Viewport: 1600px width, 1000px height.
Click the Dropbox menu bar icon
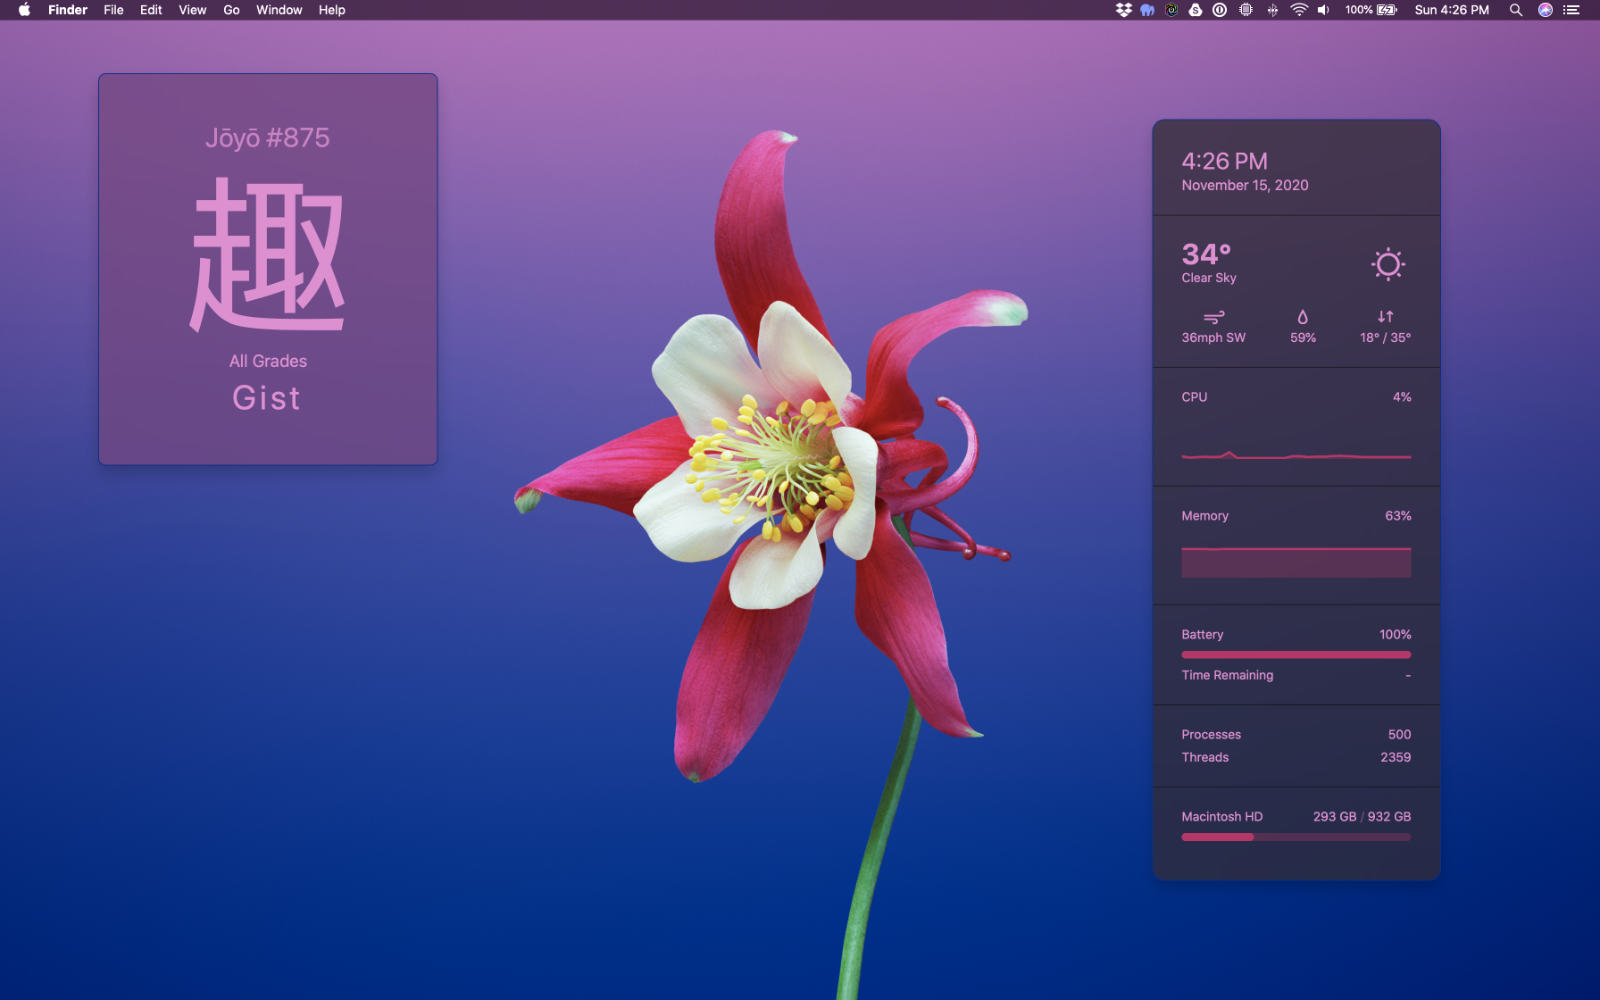tap(1124, 10)
